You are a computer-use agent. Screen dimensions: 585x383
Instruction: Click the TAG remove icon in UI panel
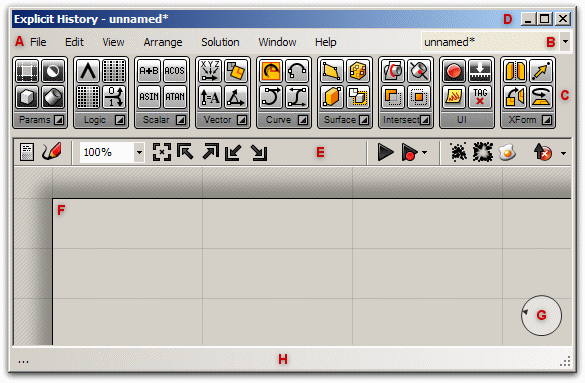(480, 97)
